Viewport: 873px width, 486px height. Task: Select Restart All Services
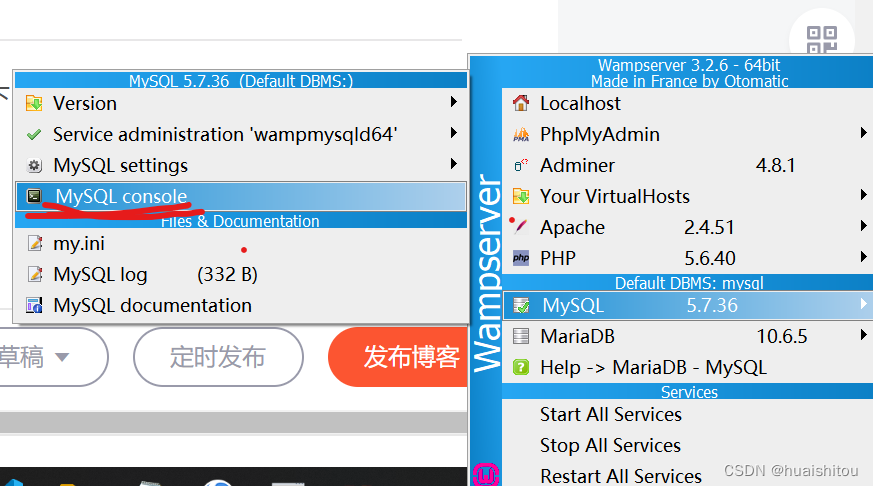[x=688, y=476]
